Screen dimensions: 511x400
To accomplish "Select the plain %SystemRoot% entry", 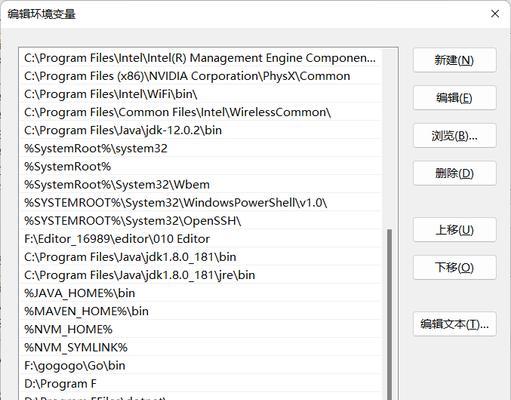I will point(200,166).
